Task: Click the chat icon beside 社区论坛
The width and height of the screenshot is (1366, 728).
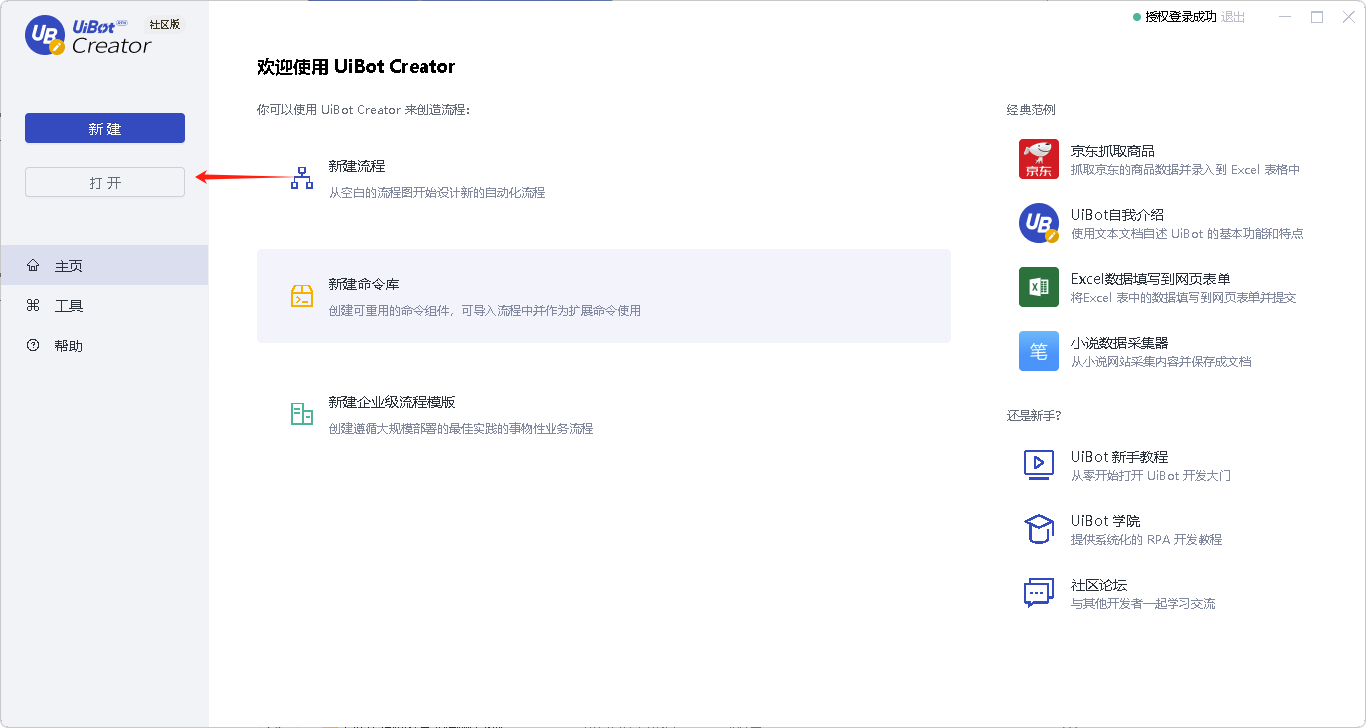Action: (1039, 592)
